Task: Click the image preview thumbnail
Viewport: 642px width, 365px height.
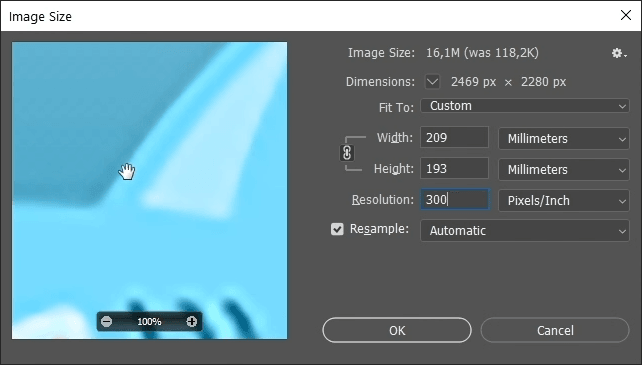Action: pos(149,190)
